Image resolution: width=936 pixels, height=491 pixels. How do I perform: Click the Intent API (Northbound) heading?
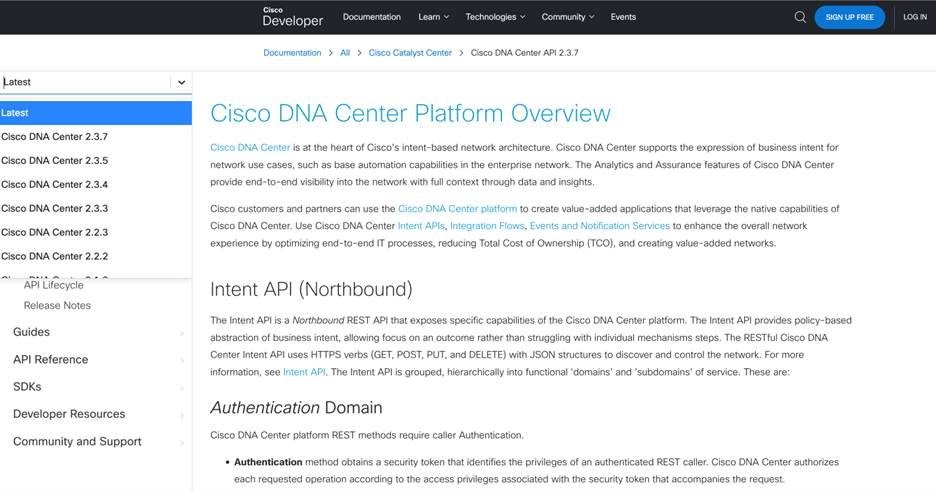(311, 289)
